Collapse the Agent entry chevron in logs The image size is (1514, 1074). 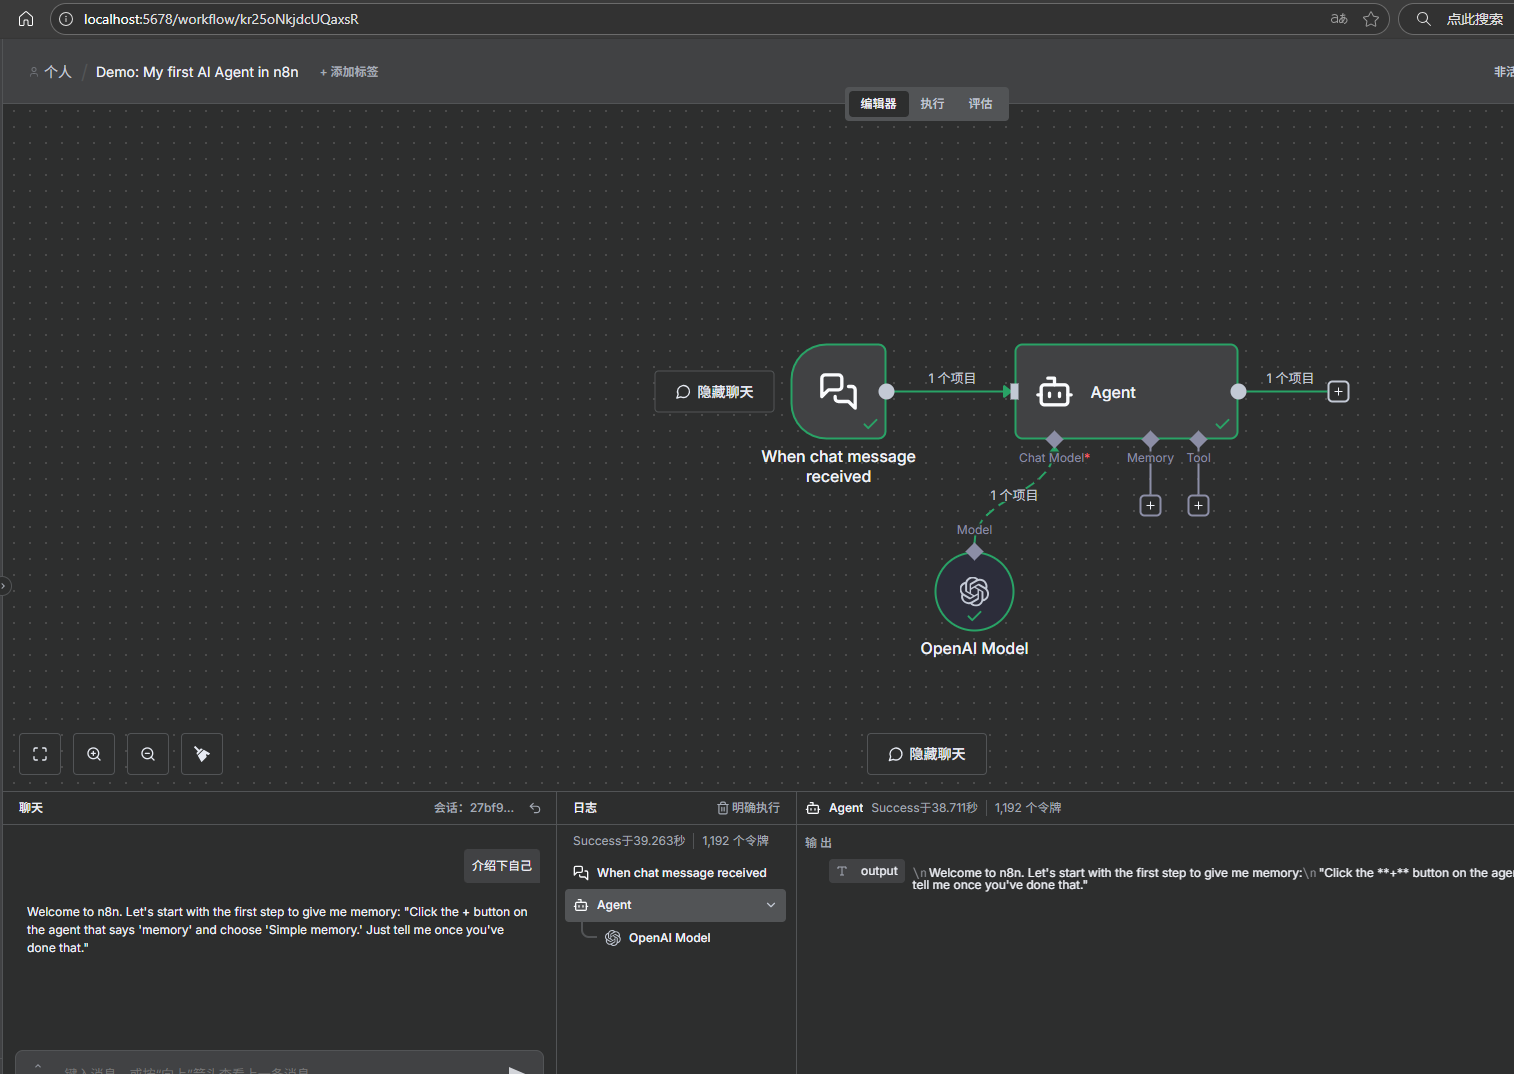771,905
